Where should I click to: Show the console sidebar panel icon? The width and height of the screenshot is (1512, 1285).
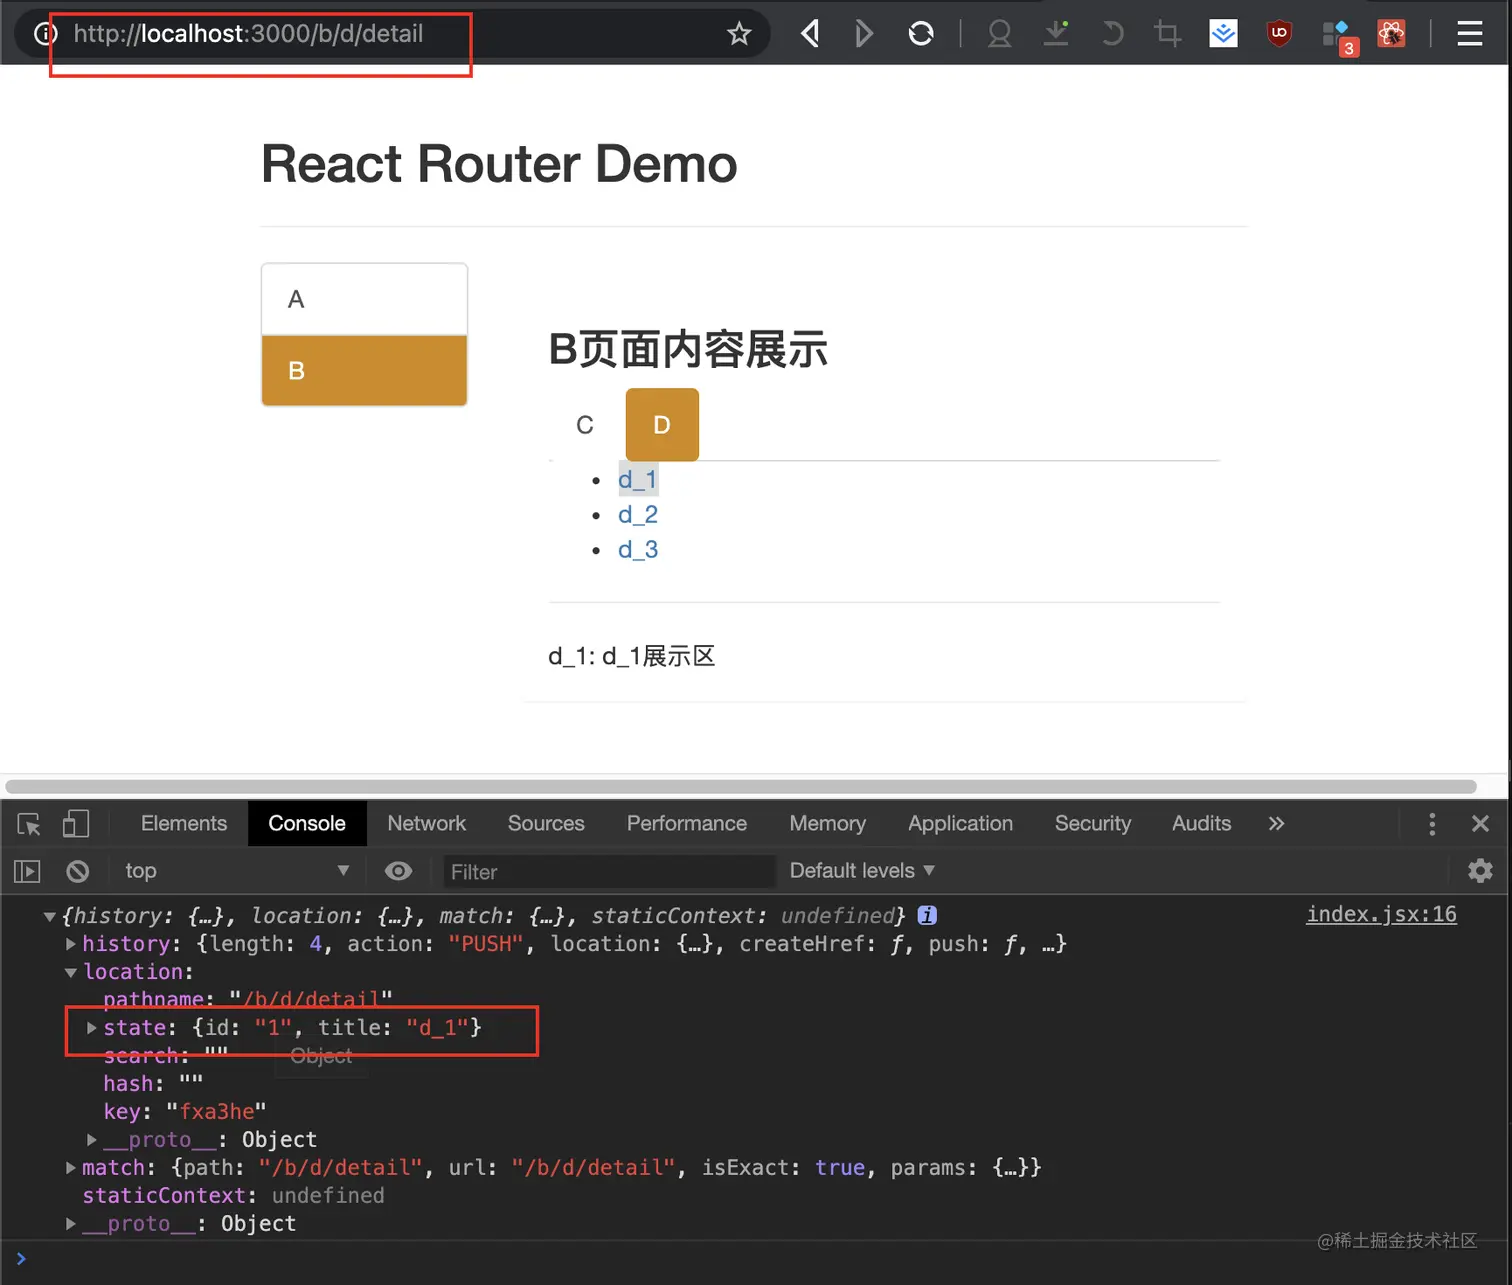coord(27,871)
